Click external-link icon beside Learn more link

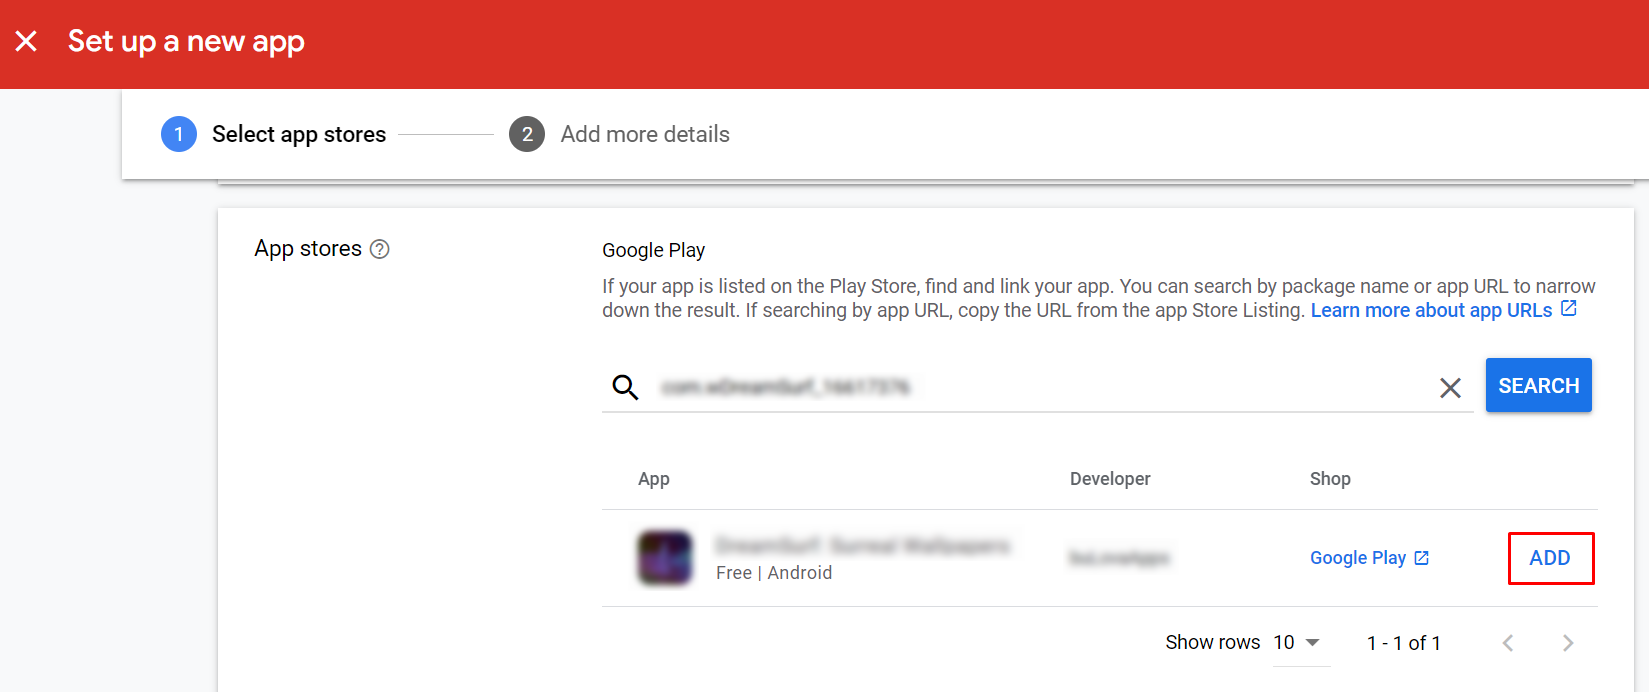tap(1569, 309)
